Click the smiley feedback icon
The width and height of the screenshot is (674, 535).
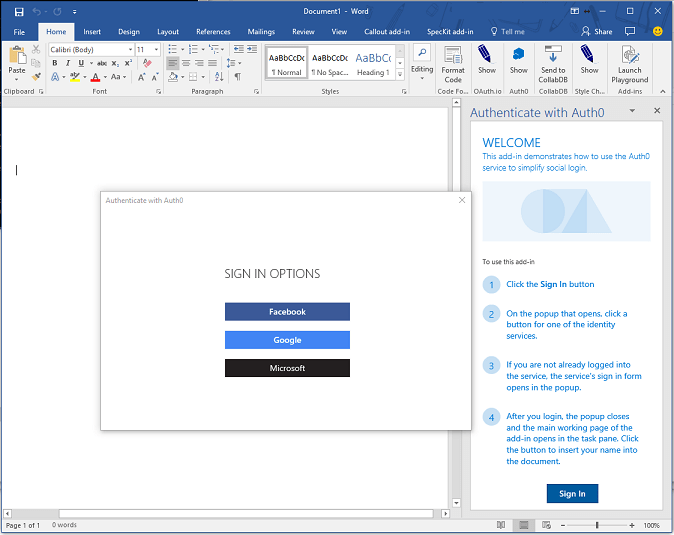click(x=657, y=31)
